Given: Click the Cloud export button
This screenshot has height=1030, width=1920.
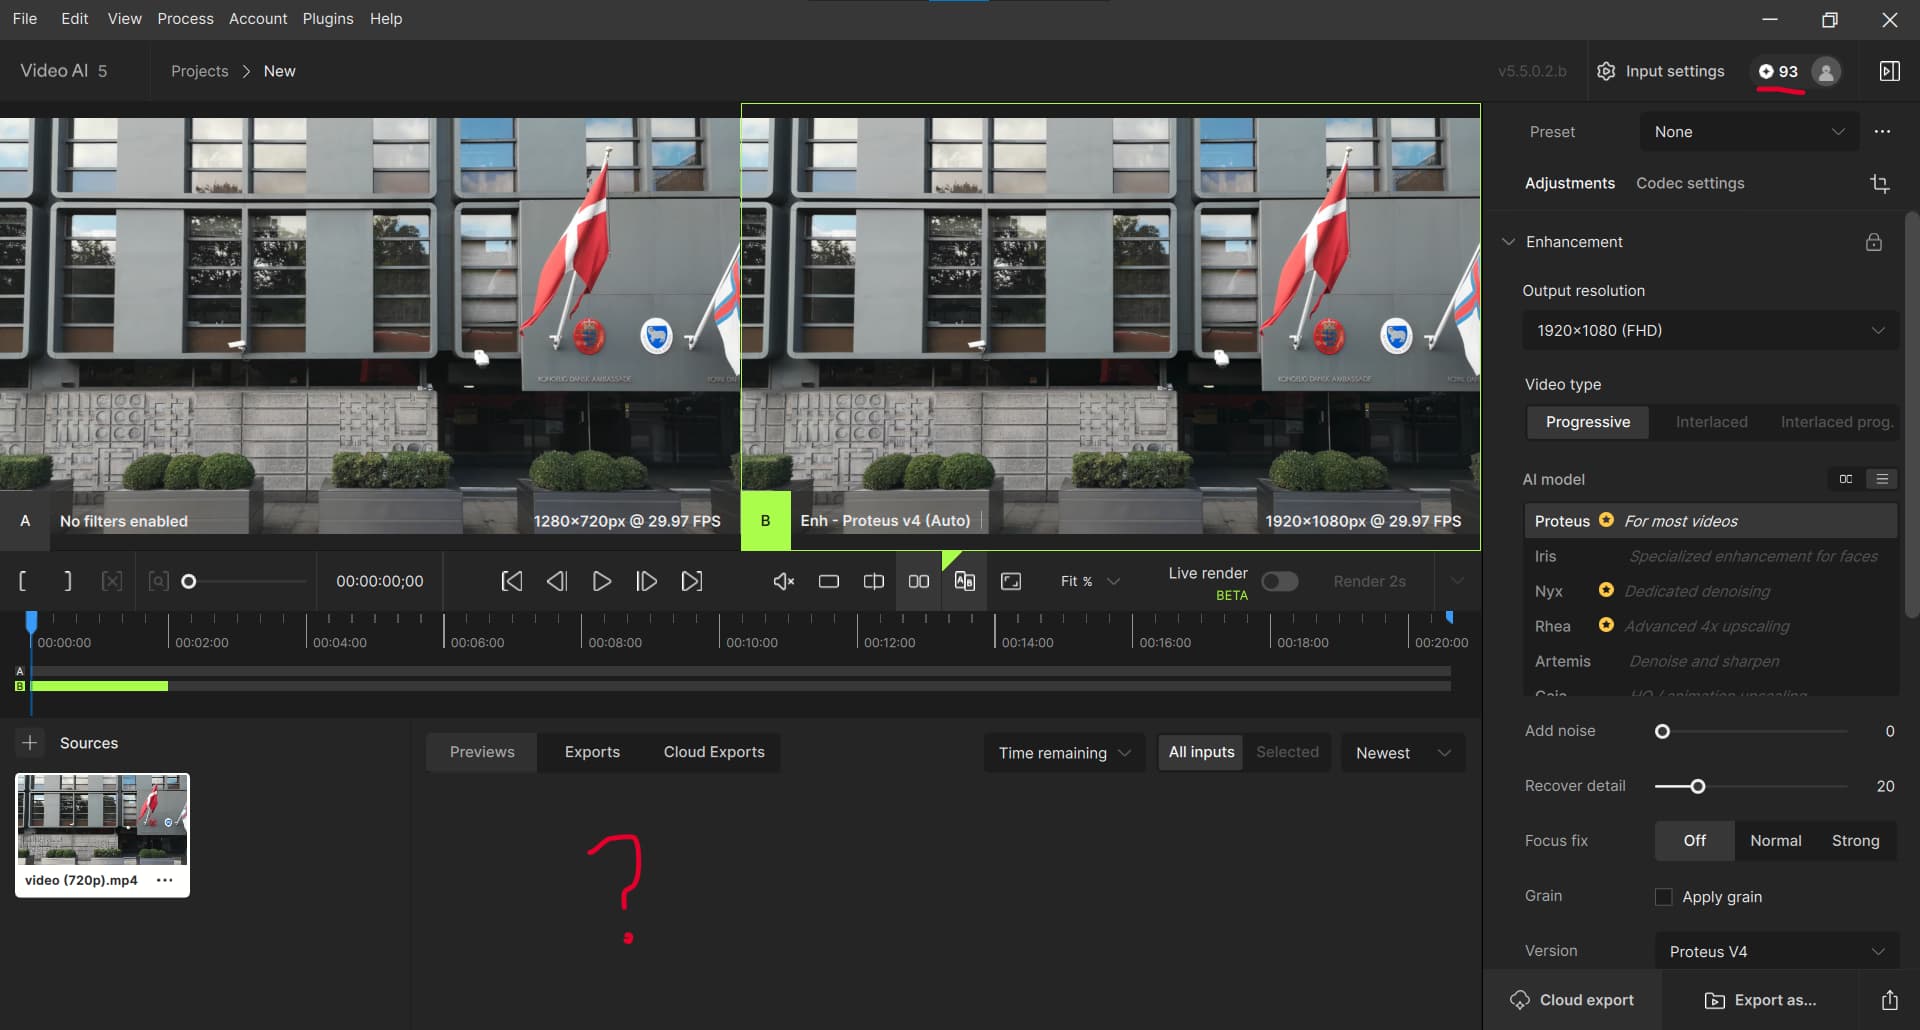Looking at the screenshot, I should [x=1572, y=1000].
